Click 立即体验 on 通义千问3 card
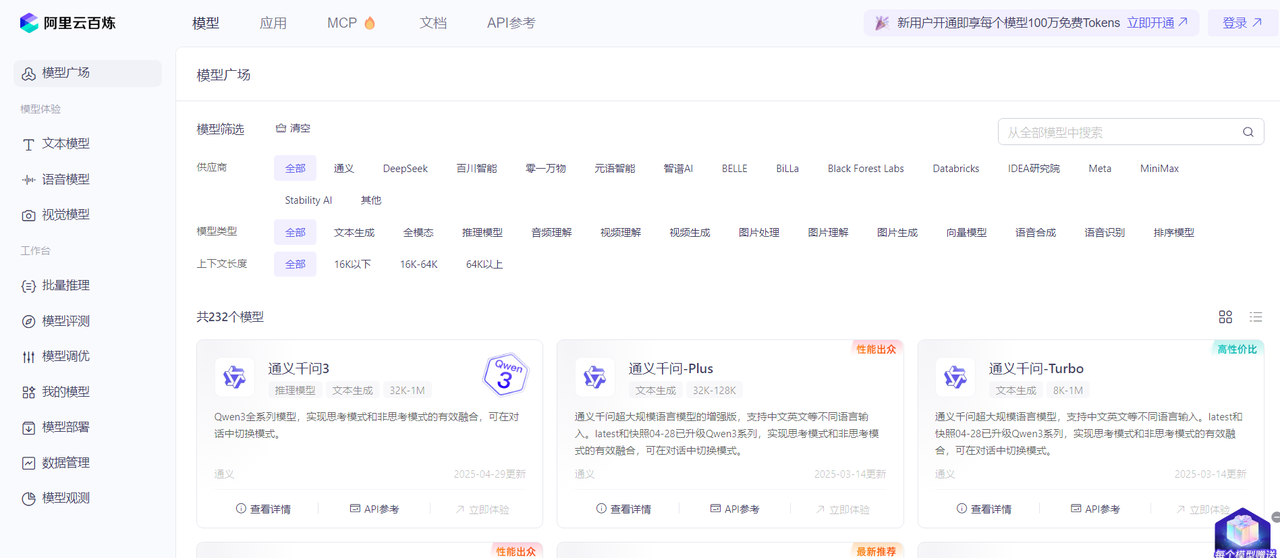 482,509
